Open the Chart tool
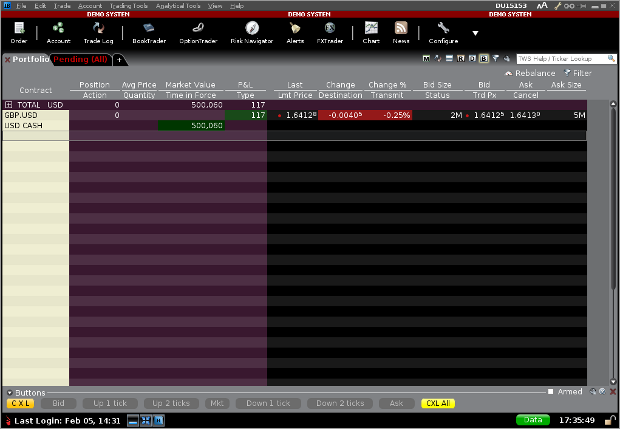This screenshot has width=620, height=429. click(371, 32)
